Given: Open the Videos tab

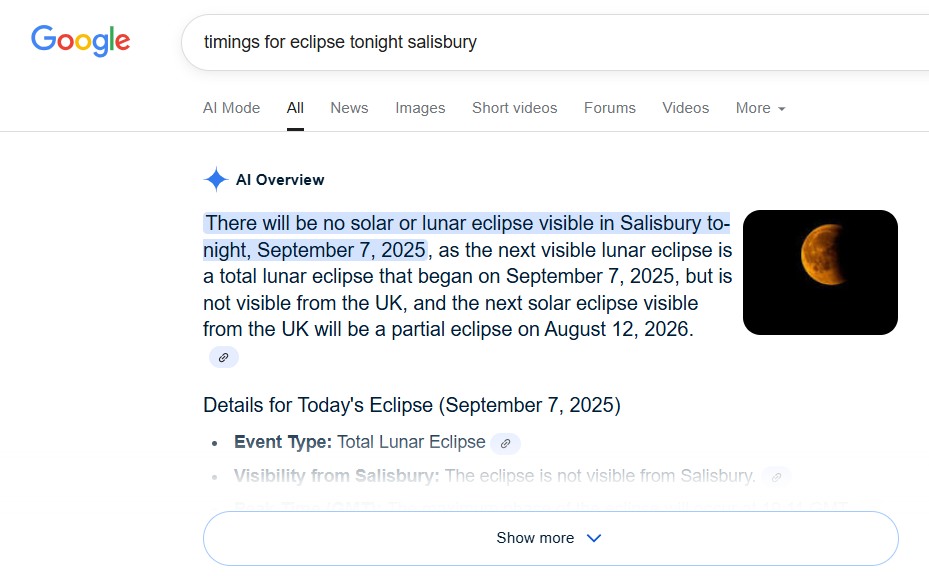Looking at the screenshot, I should pos(685,108).
